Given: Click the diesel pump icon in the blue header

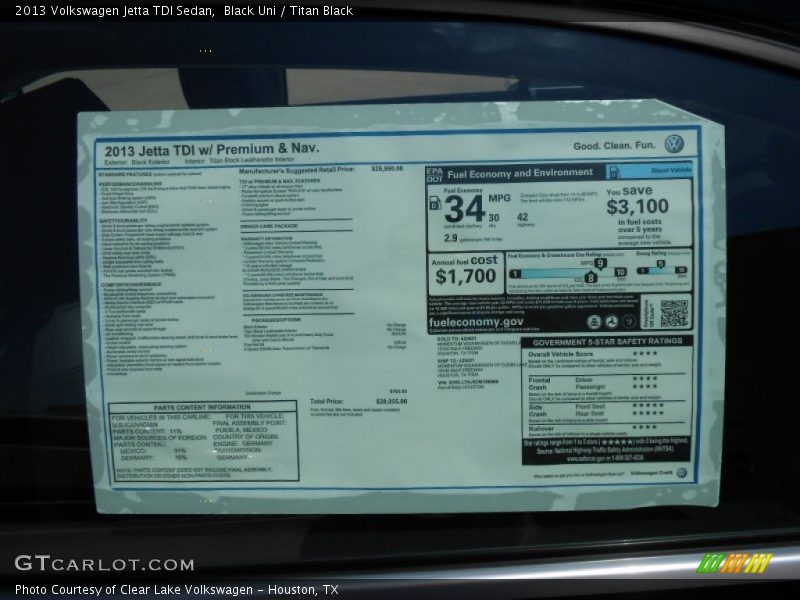Looking at the screenshot, I should [x=614, y=172].
